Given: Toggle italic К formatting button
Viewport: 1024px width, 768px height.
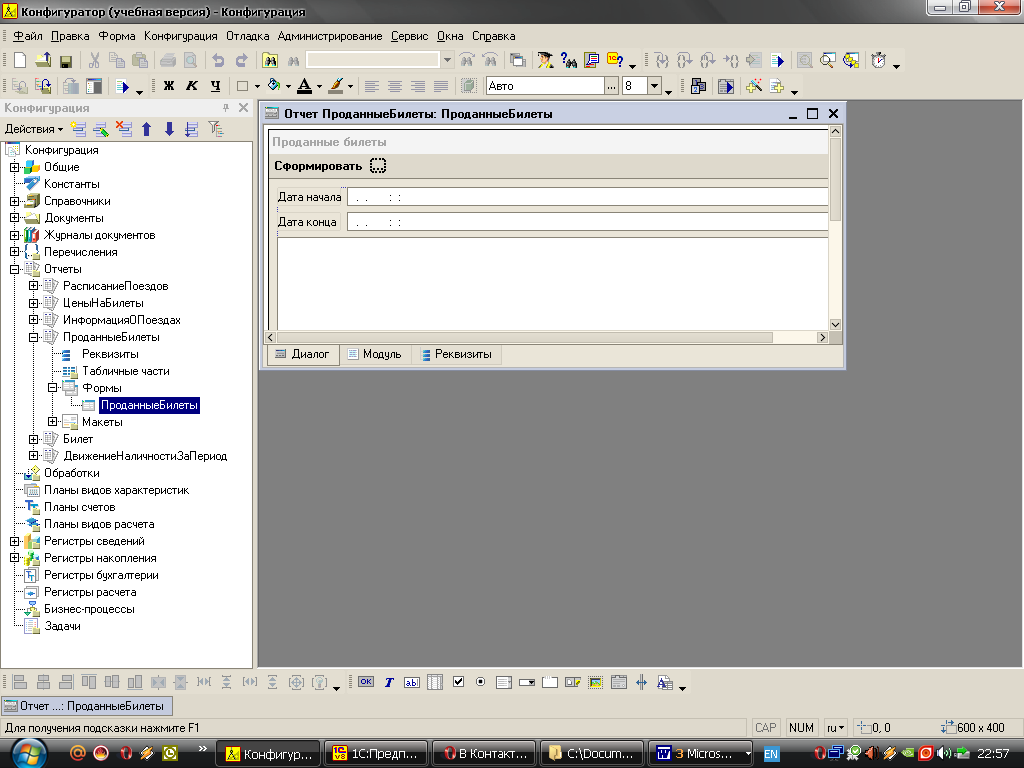Looking at the screenshot, I should [191, 87].
